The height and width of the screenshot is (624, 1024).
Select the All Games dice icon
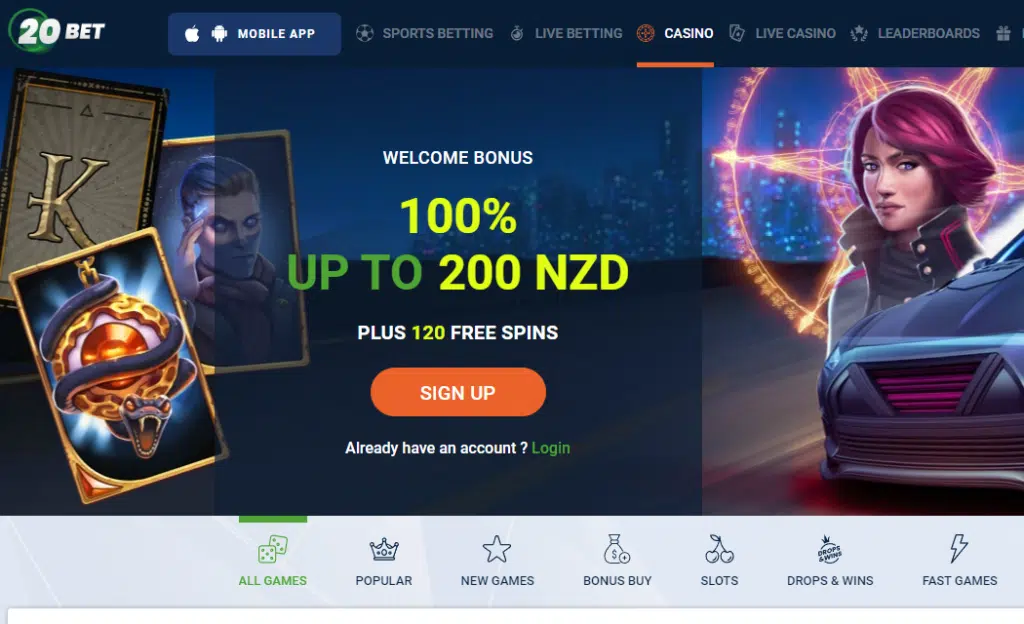click(272, 550)
